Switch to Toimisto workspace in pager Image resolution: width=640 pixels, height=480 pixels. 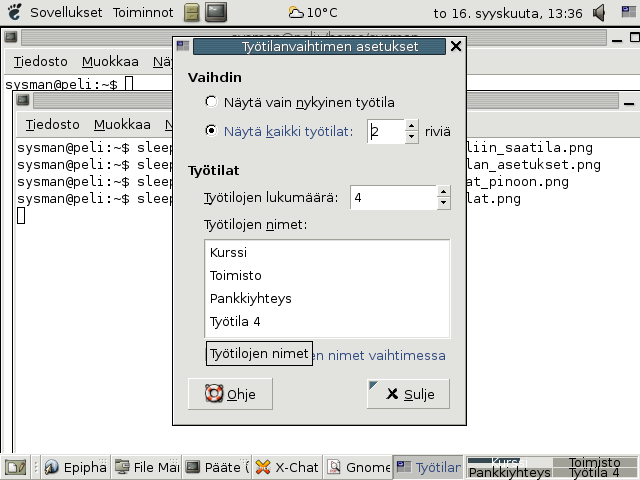595,462
